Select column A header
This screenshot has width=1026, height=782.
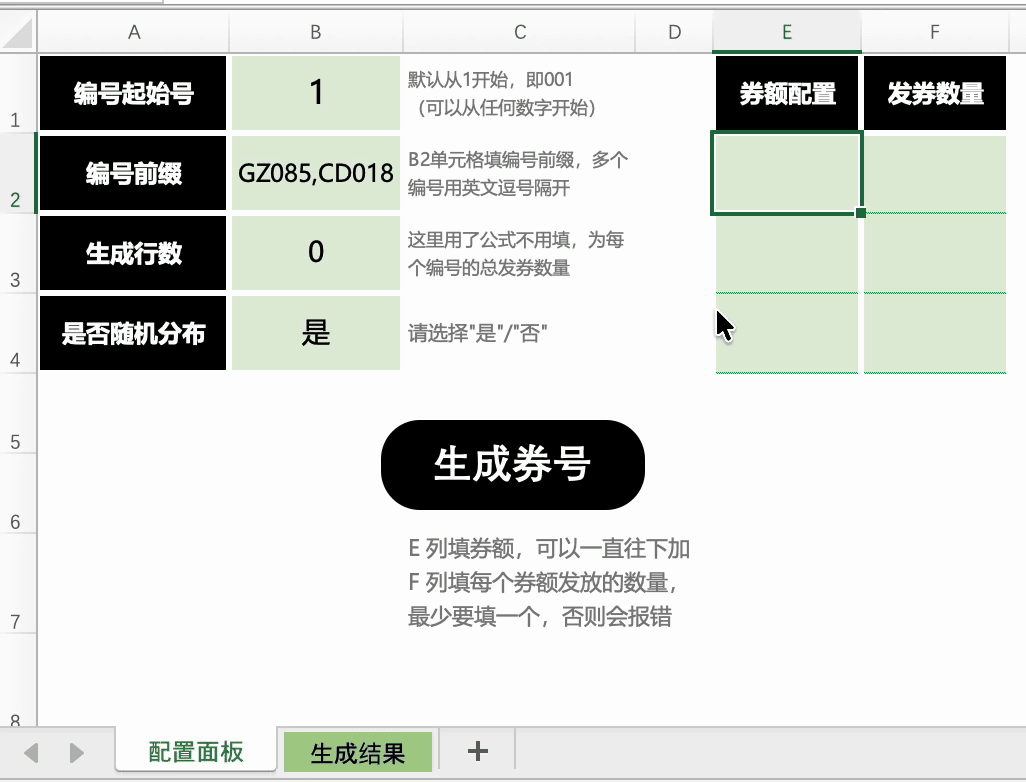coord(133,32)
